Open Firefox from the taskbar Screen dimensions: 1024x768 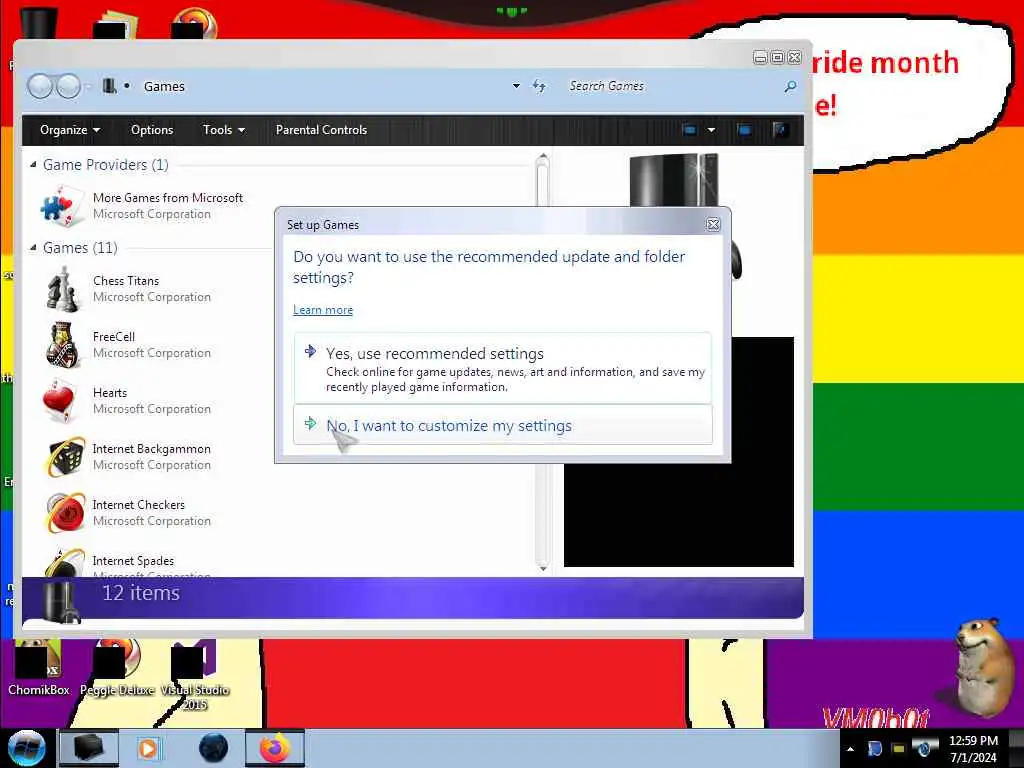point(275,748)
